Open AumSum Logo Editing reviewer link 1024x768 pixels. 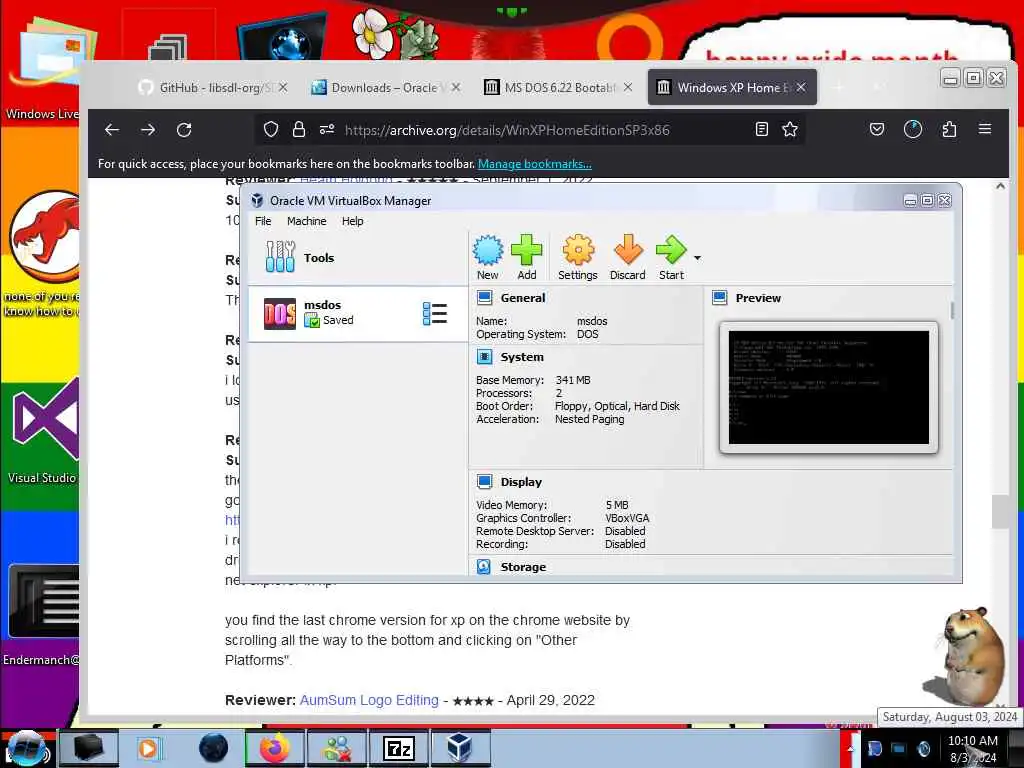[x=369, y=700]
